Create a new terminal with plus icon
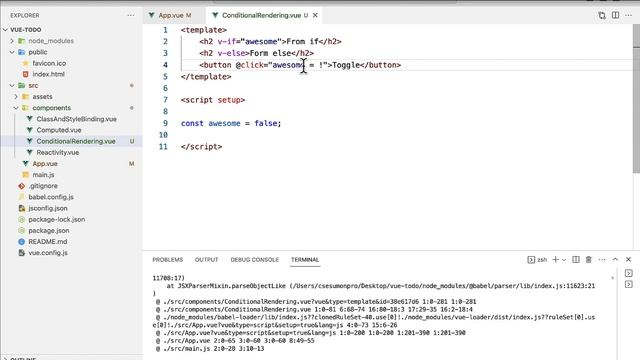The image size is (640, 360). click(555, 260)
